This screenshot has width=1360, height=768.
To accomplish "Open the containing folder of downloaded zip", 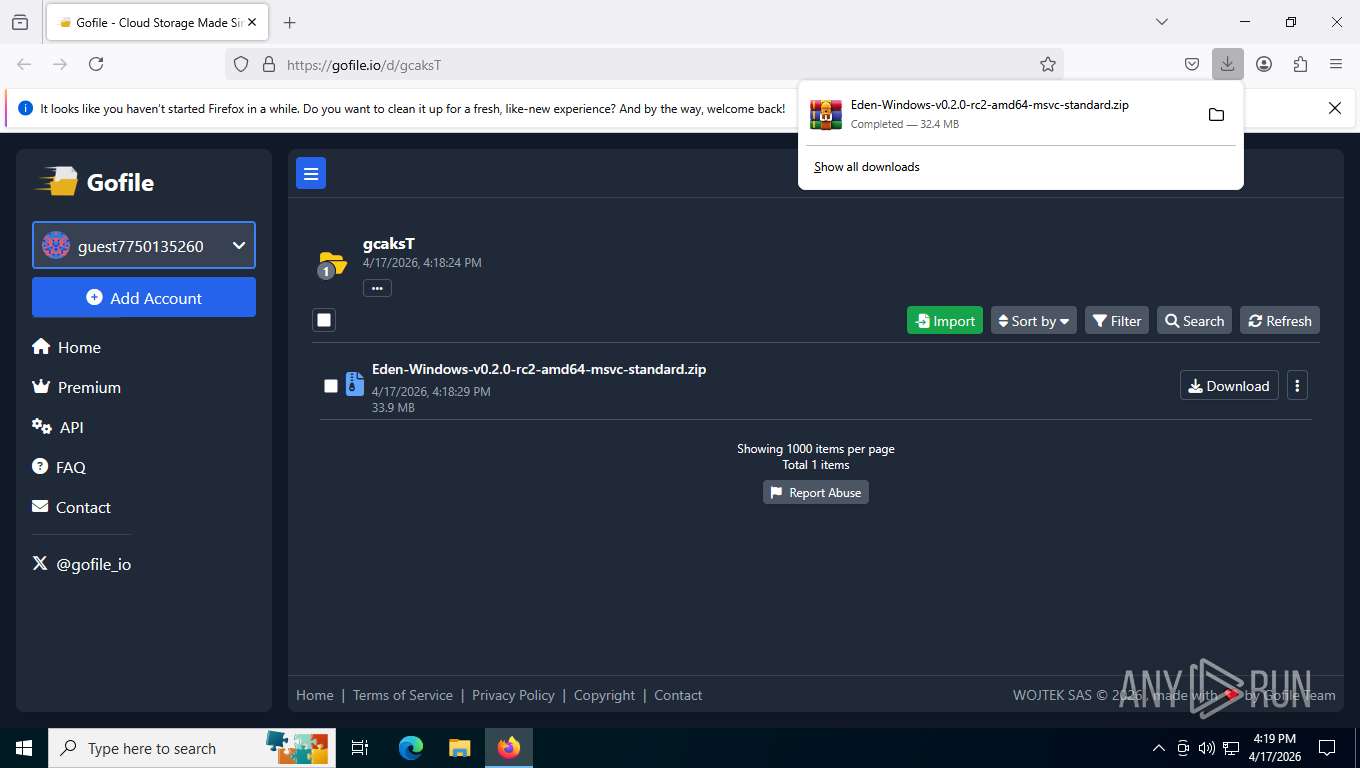I will click(1216, 114).
